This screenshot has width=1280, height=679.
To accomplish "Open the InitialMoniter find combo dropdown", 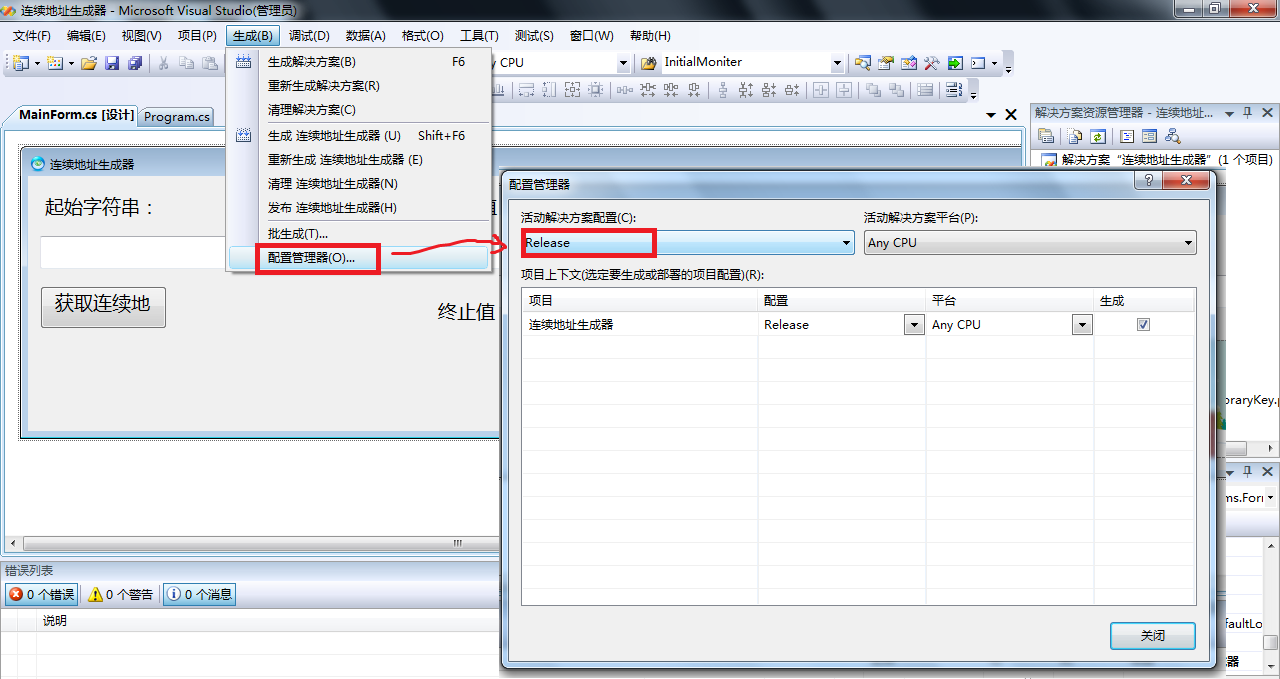I will tap(838, 63).
